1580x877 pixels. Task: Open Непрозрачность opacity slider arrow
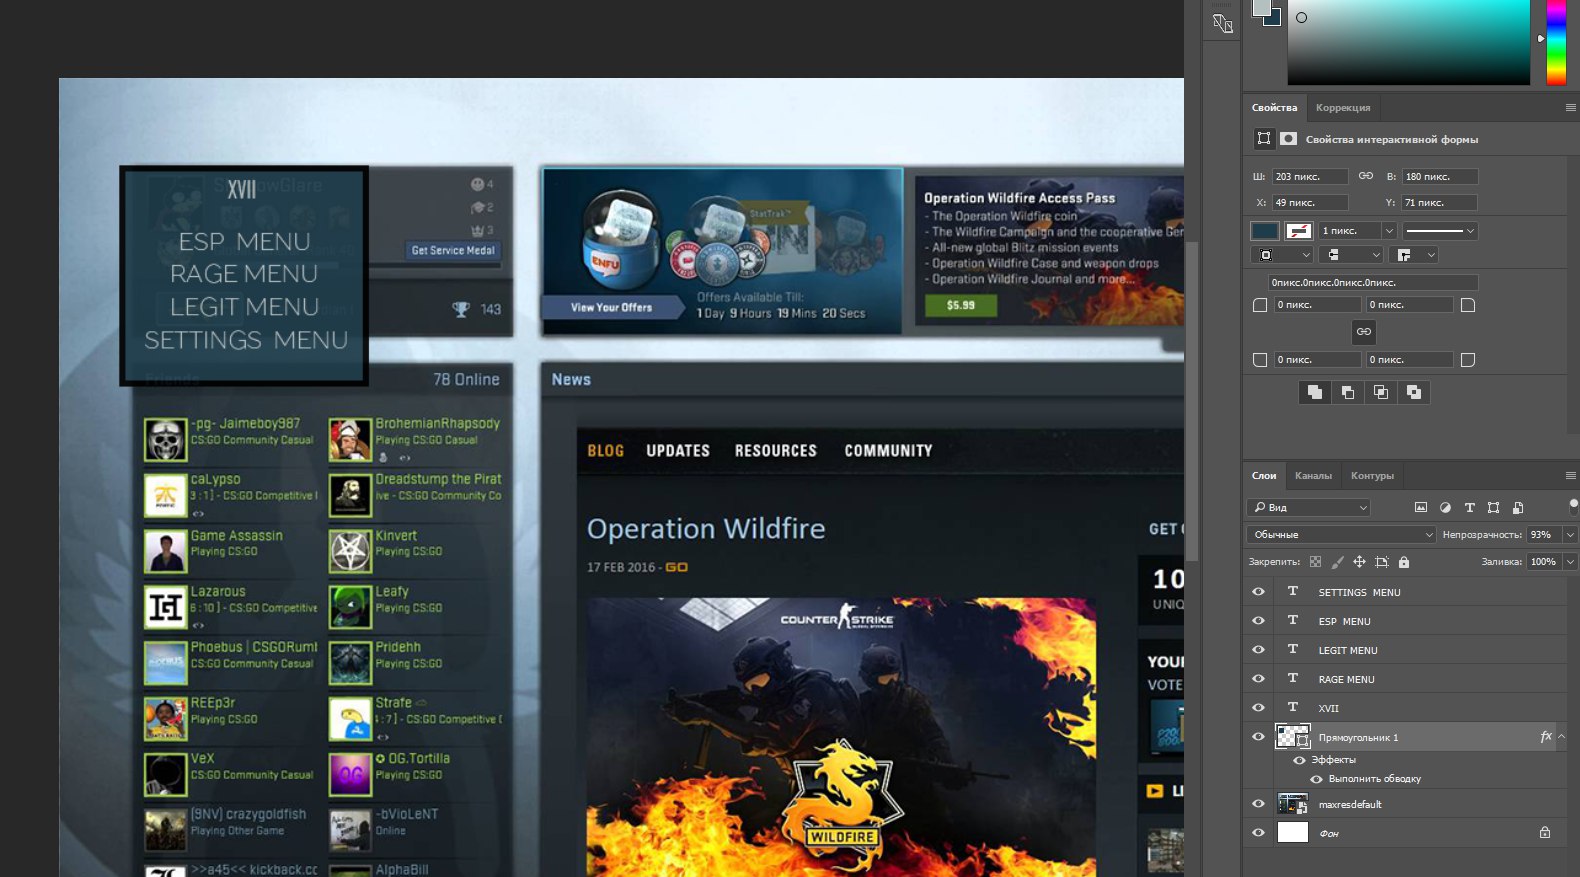pyautogui.click(x=1570, y=534)
